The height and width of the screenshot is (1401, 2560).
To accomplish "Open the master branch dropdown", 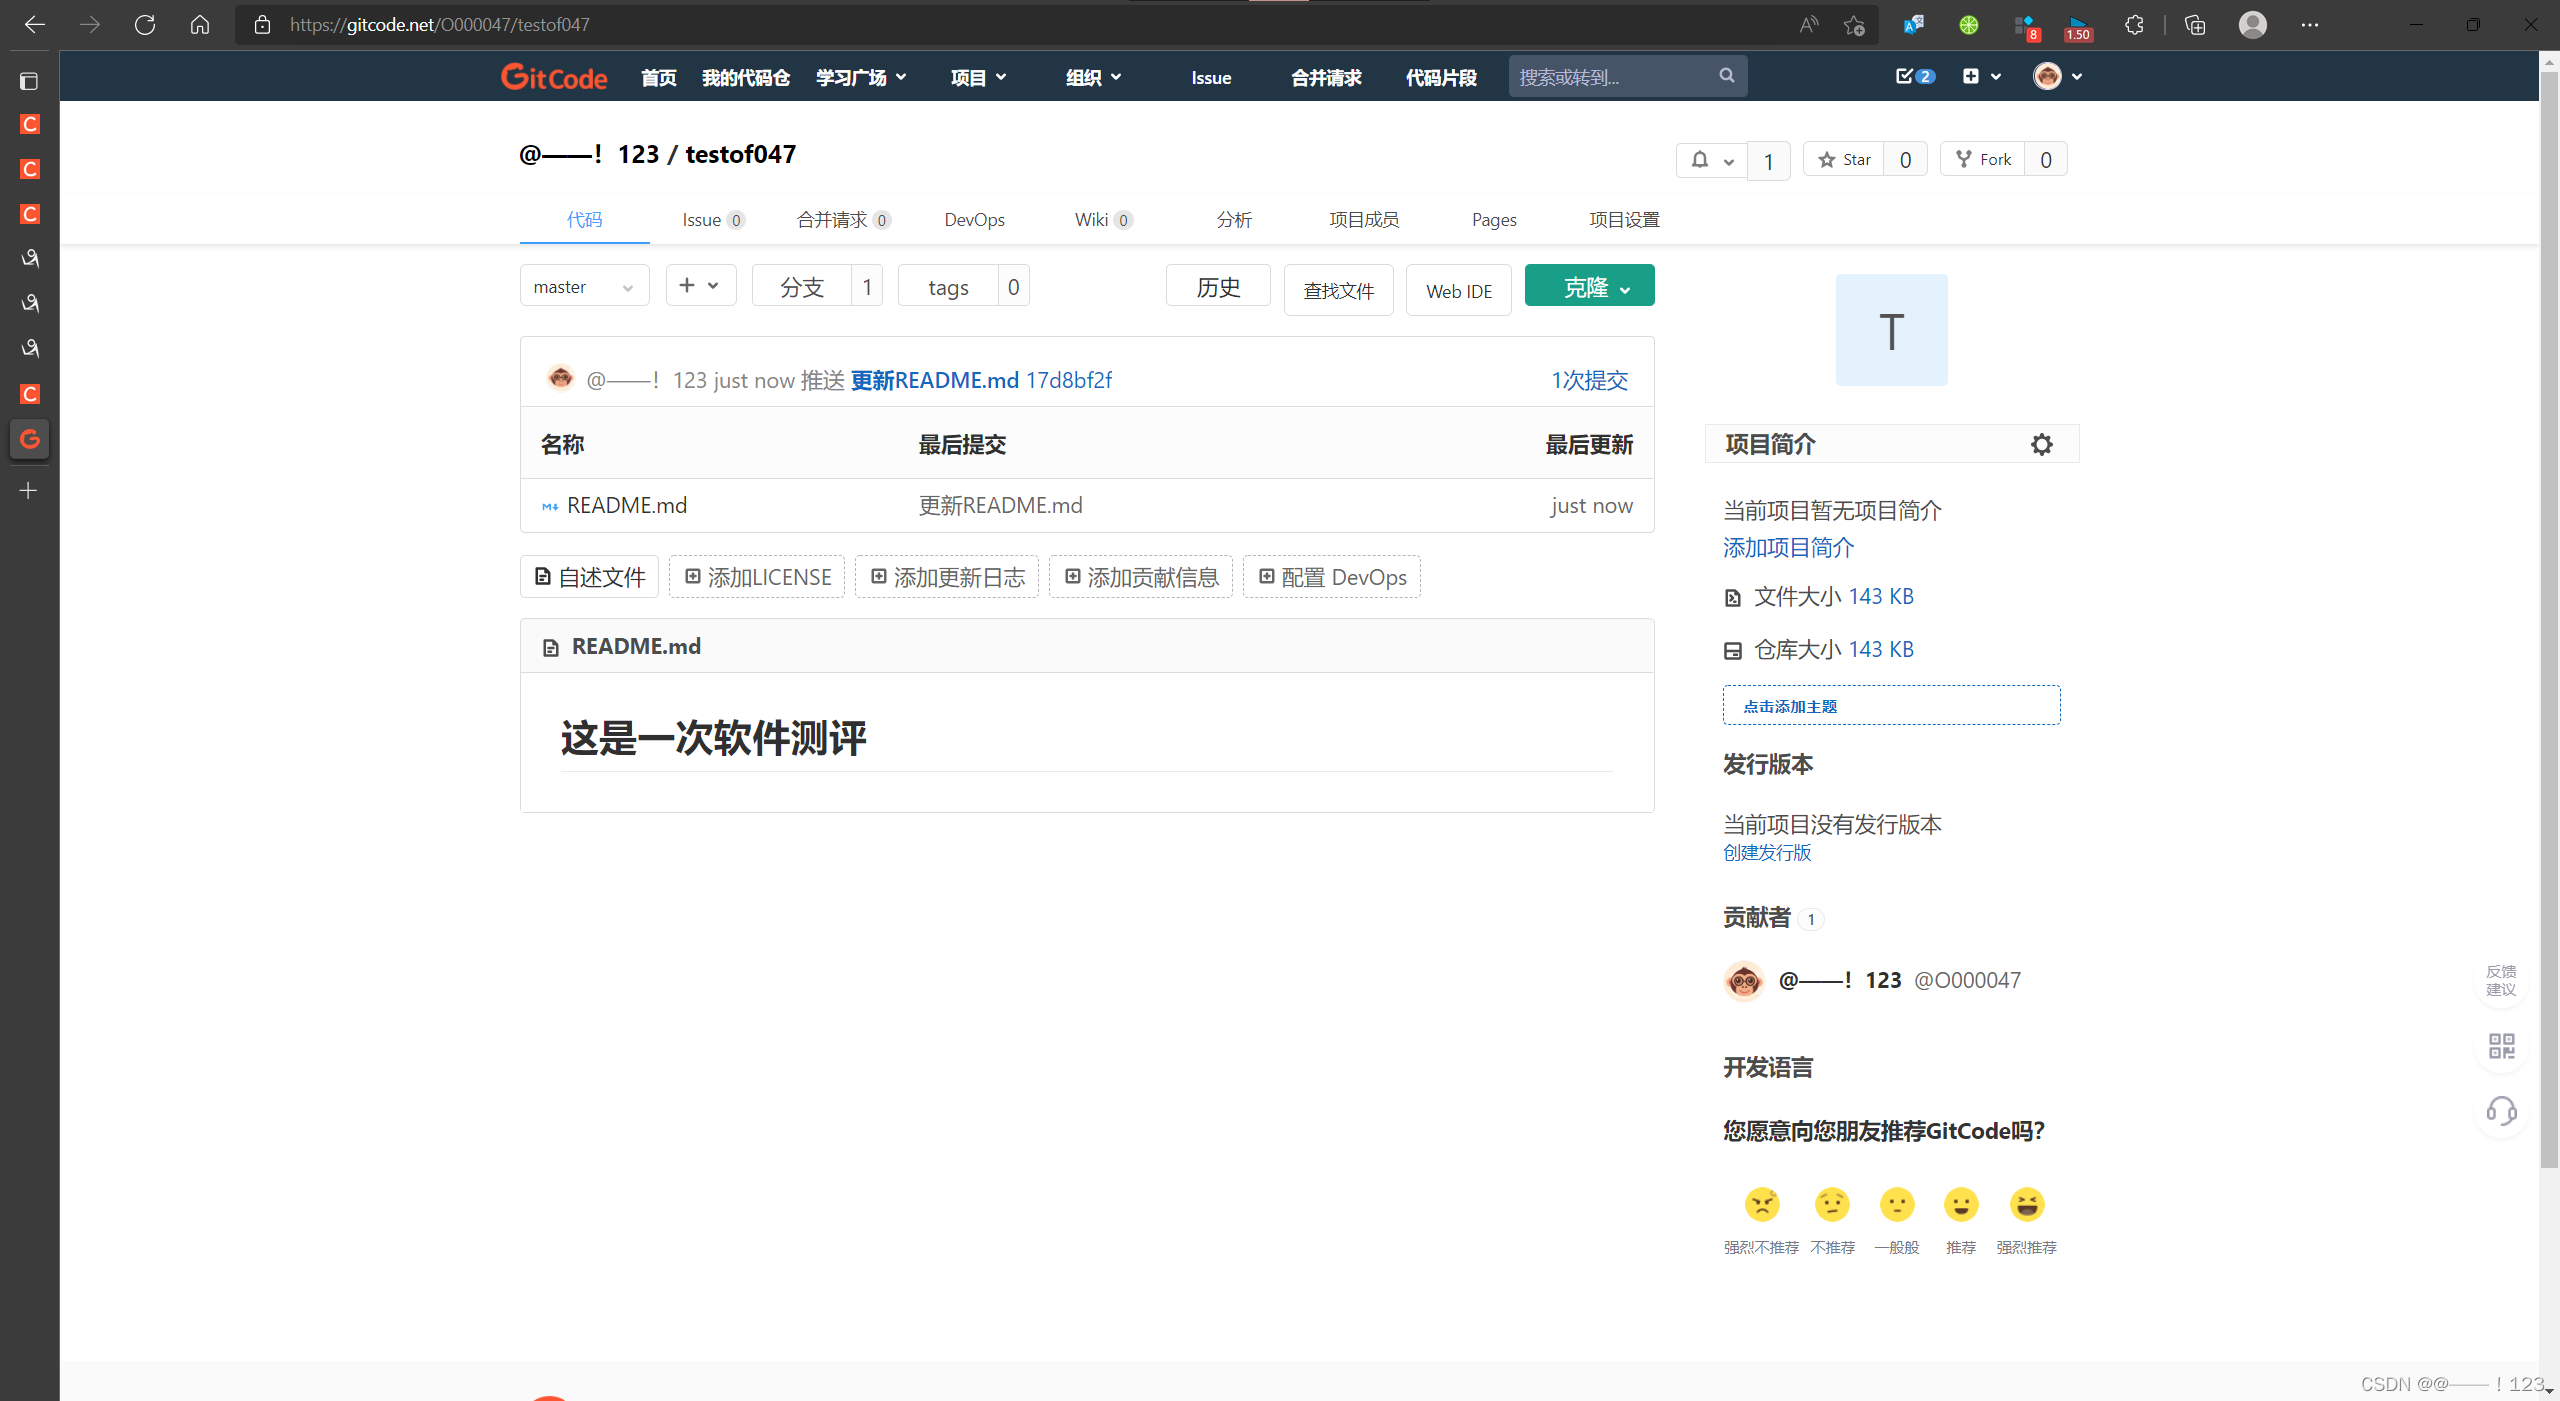I will 584,285.
